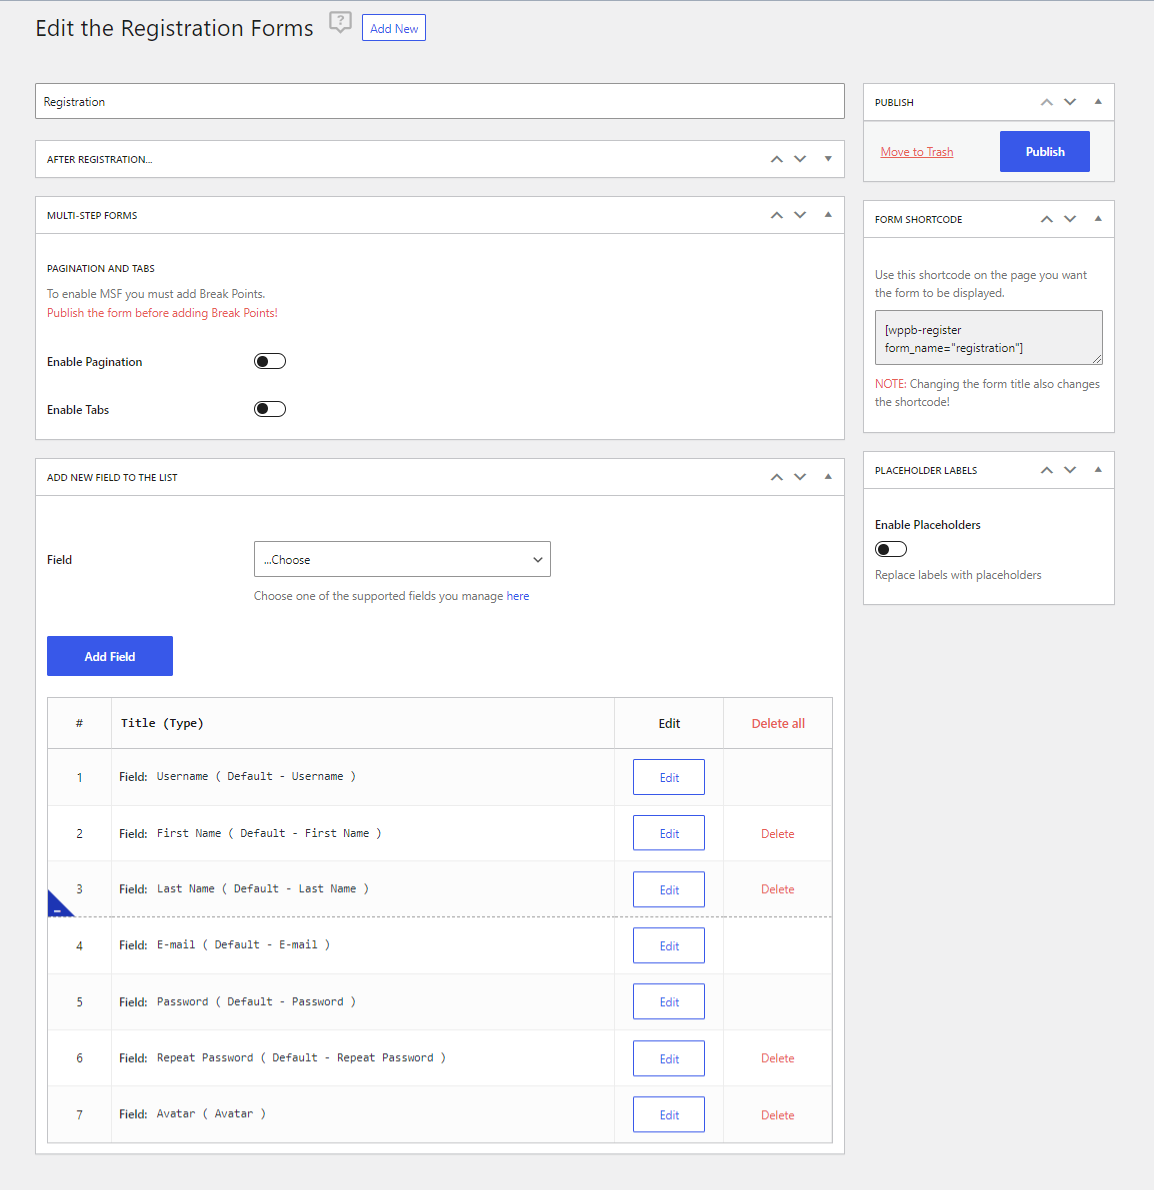Enable Pagination toggle switch

pyautogui.click(x=269, y=361)
